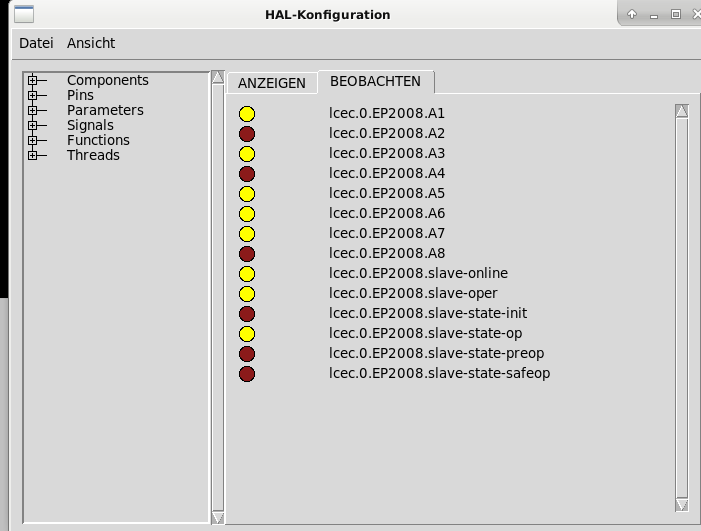The width and height of the screenshot is (701, 531).
Task: Expand the Parameters tree node
Action: click(32, 110)
